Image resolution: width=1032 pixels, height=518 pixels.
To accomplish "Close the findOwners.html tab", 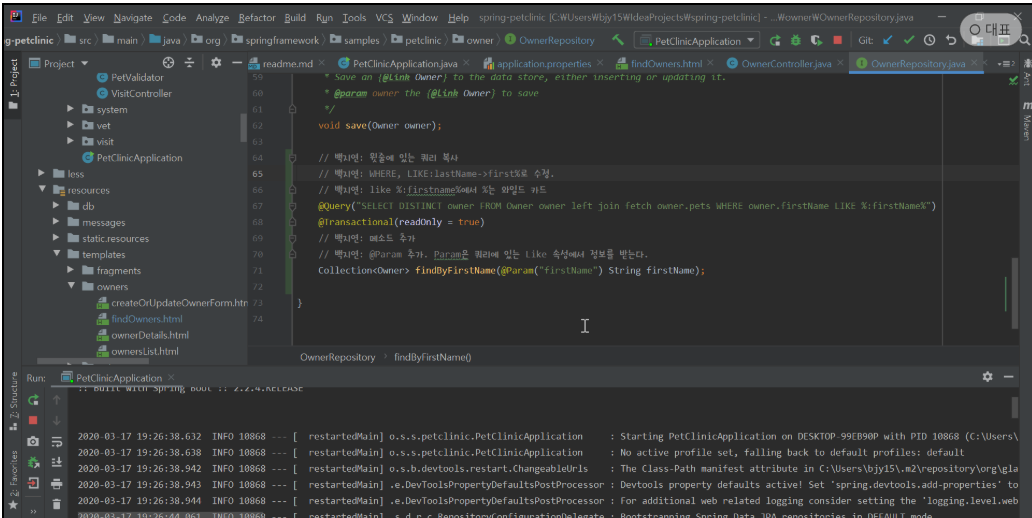I will [710, 63].
